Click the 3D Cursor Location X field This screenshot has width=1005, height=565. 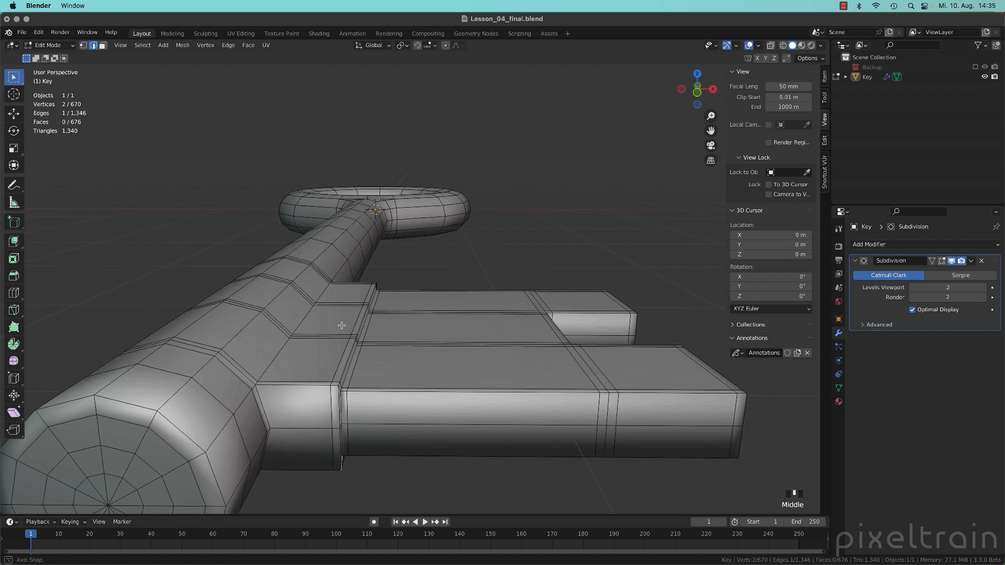[771, 235]
